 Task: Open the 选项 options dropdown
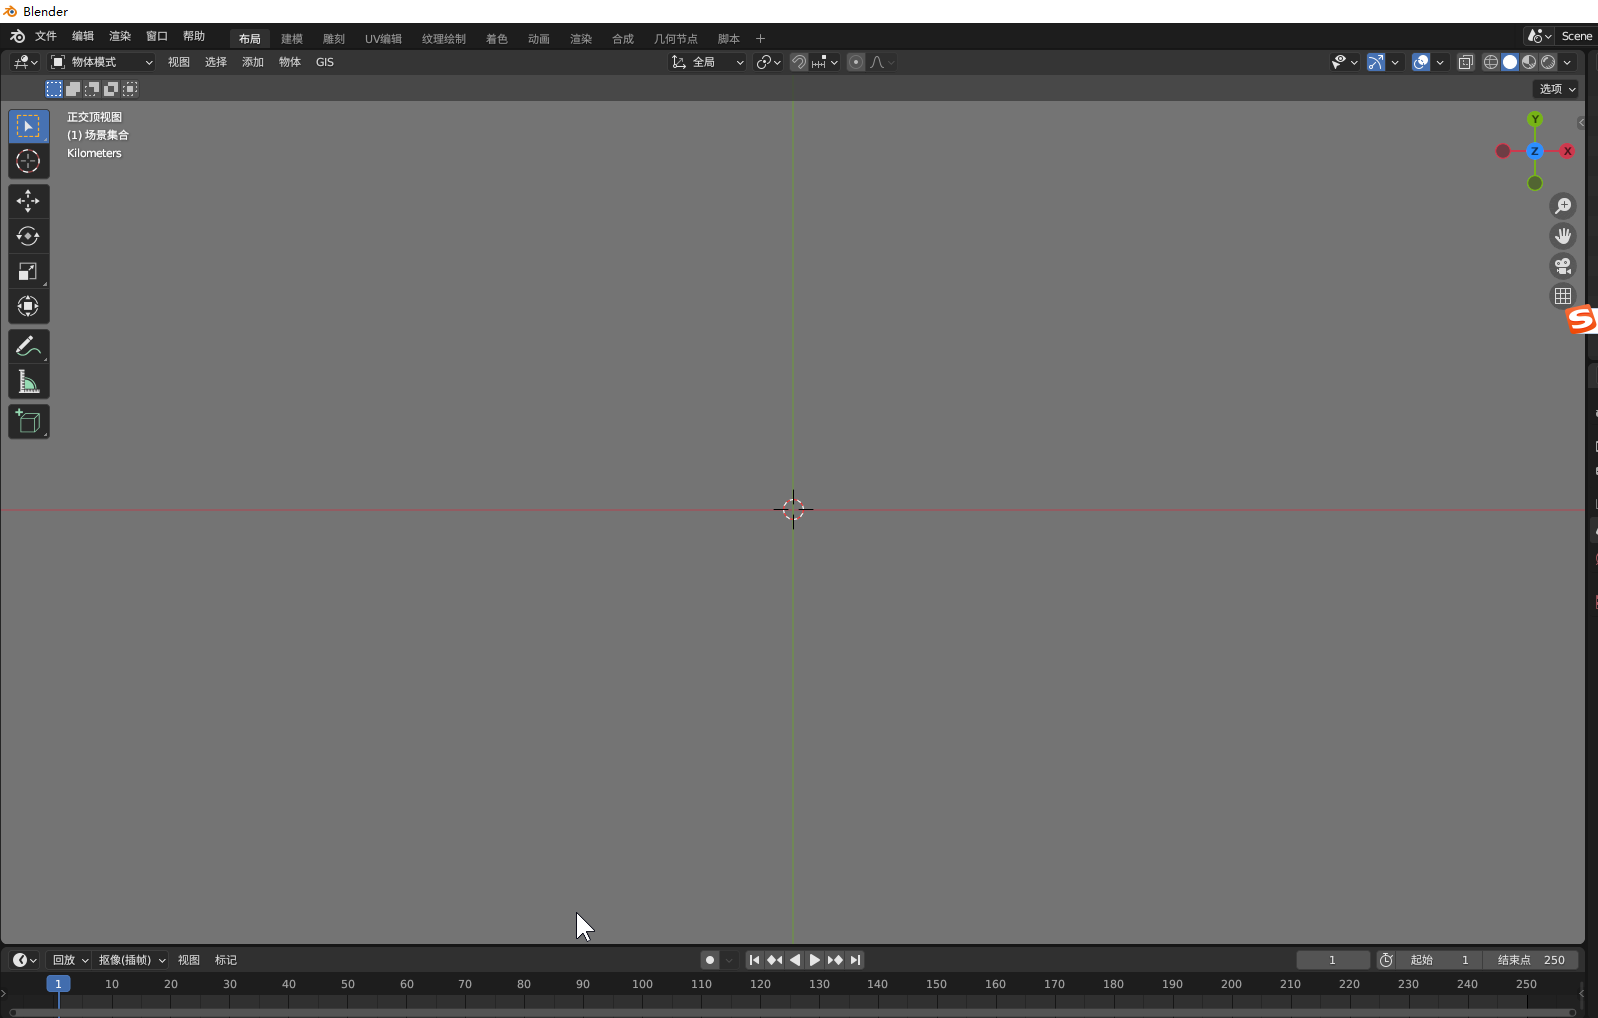[1556, 89]
